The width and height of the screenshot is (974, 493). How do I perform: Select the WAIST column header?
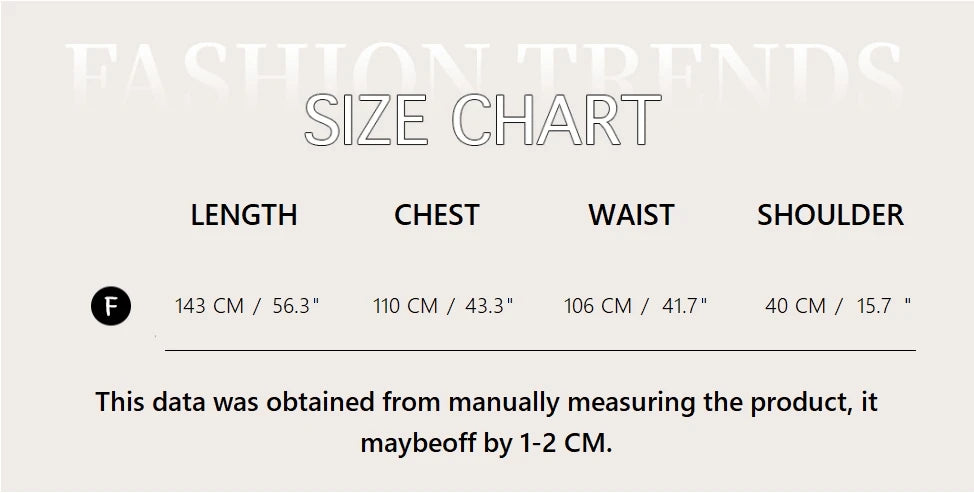(631, 215)
